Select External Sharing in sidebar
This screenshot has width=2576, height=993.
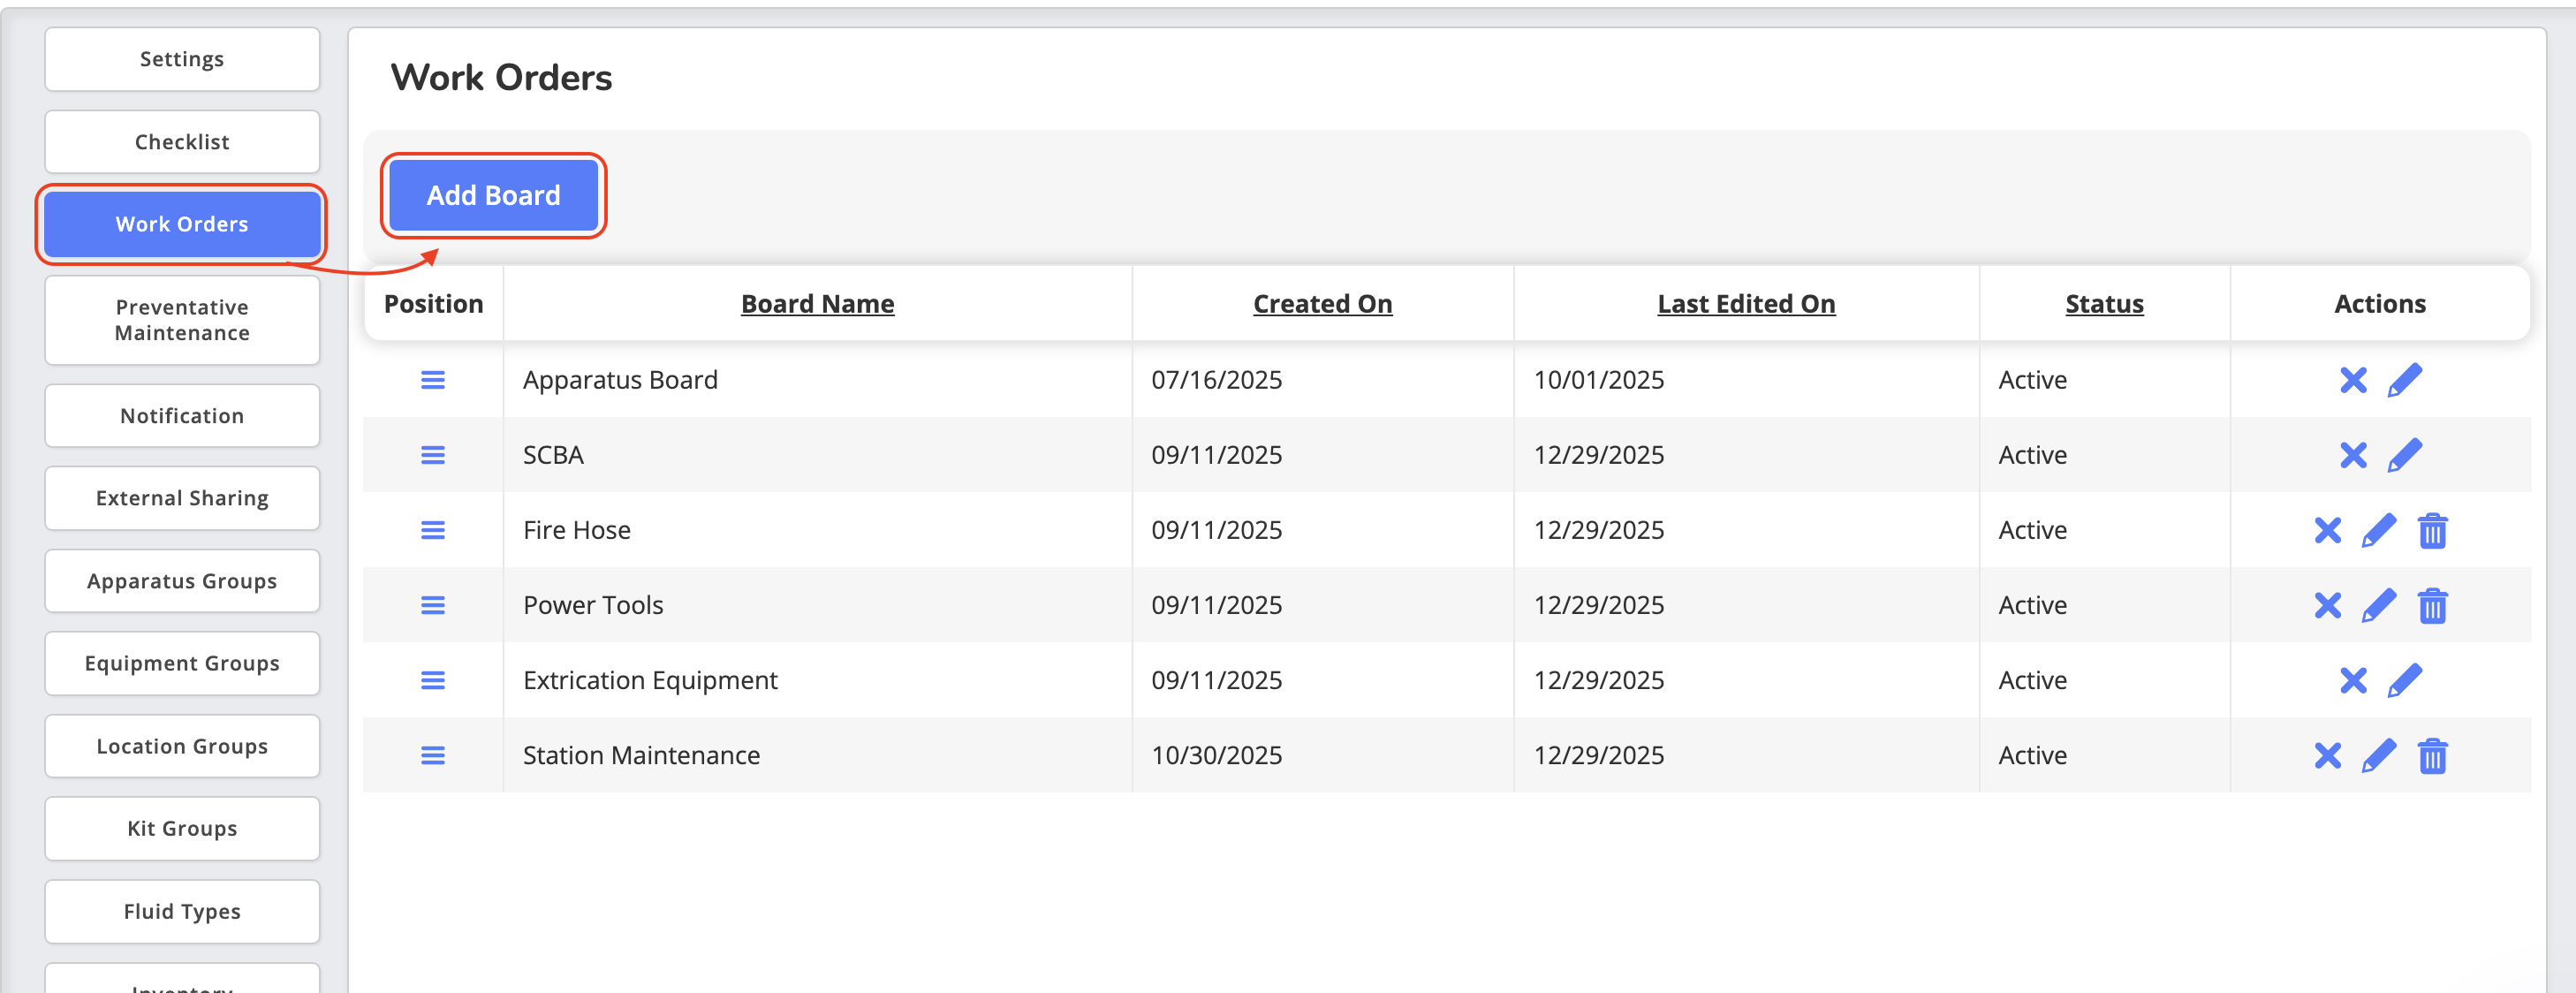click(182, 498)
